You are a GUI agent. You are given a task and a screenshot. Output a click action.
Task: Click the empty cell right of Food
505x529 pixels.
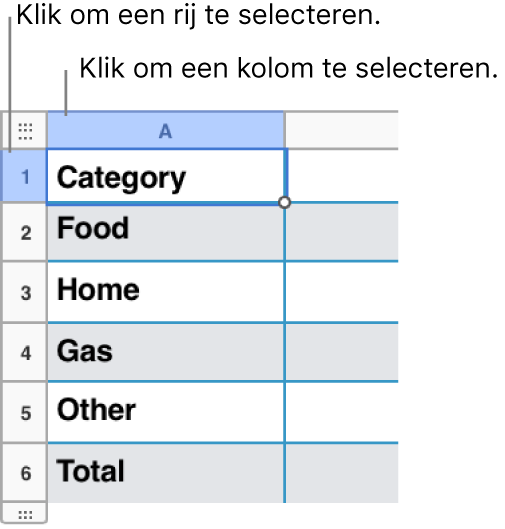pyautogui.click(x=342, y=233)
